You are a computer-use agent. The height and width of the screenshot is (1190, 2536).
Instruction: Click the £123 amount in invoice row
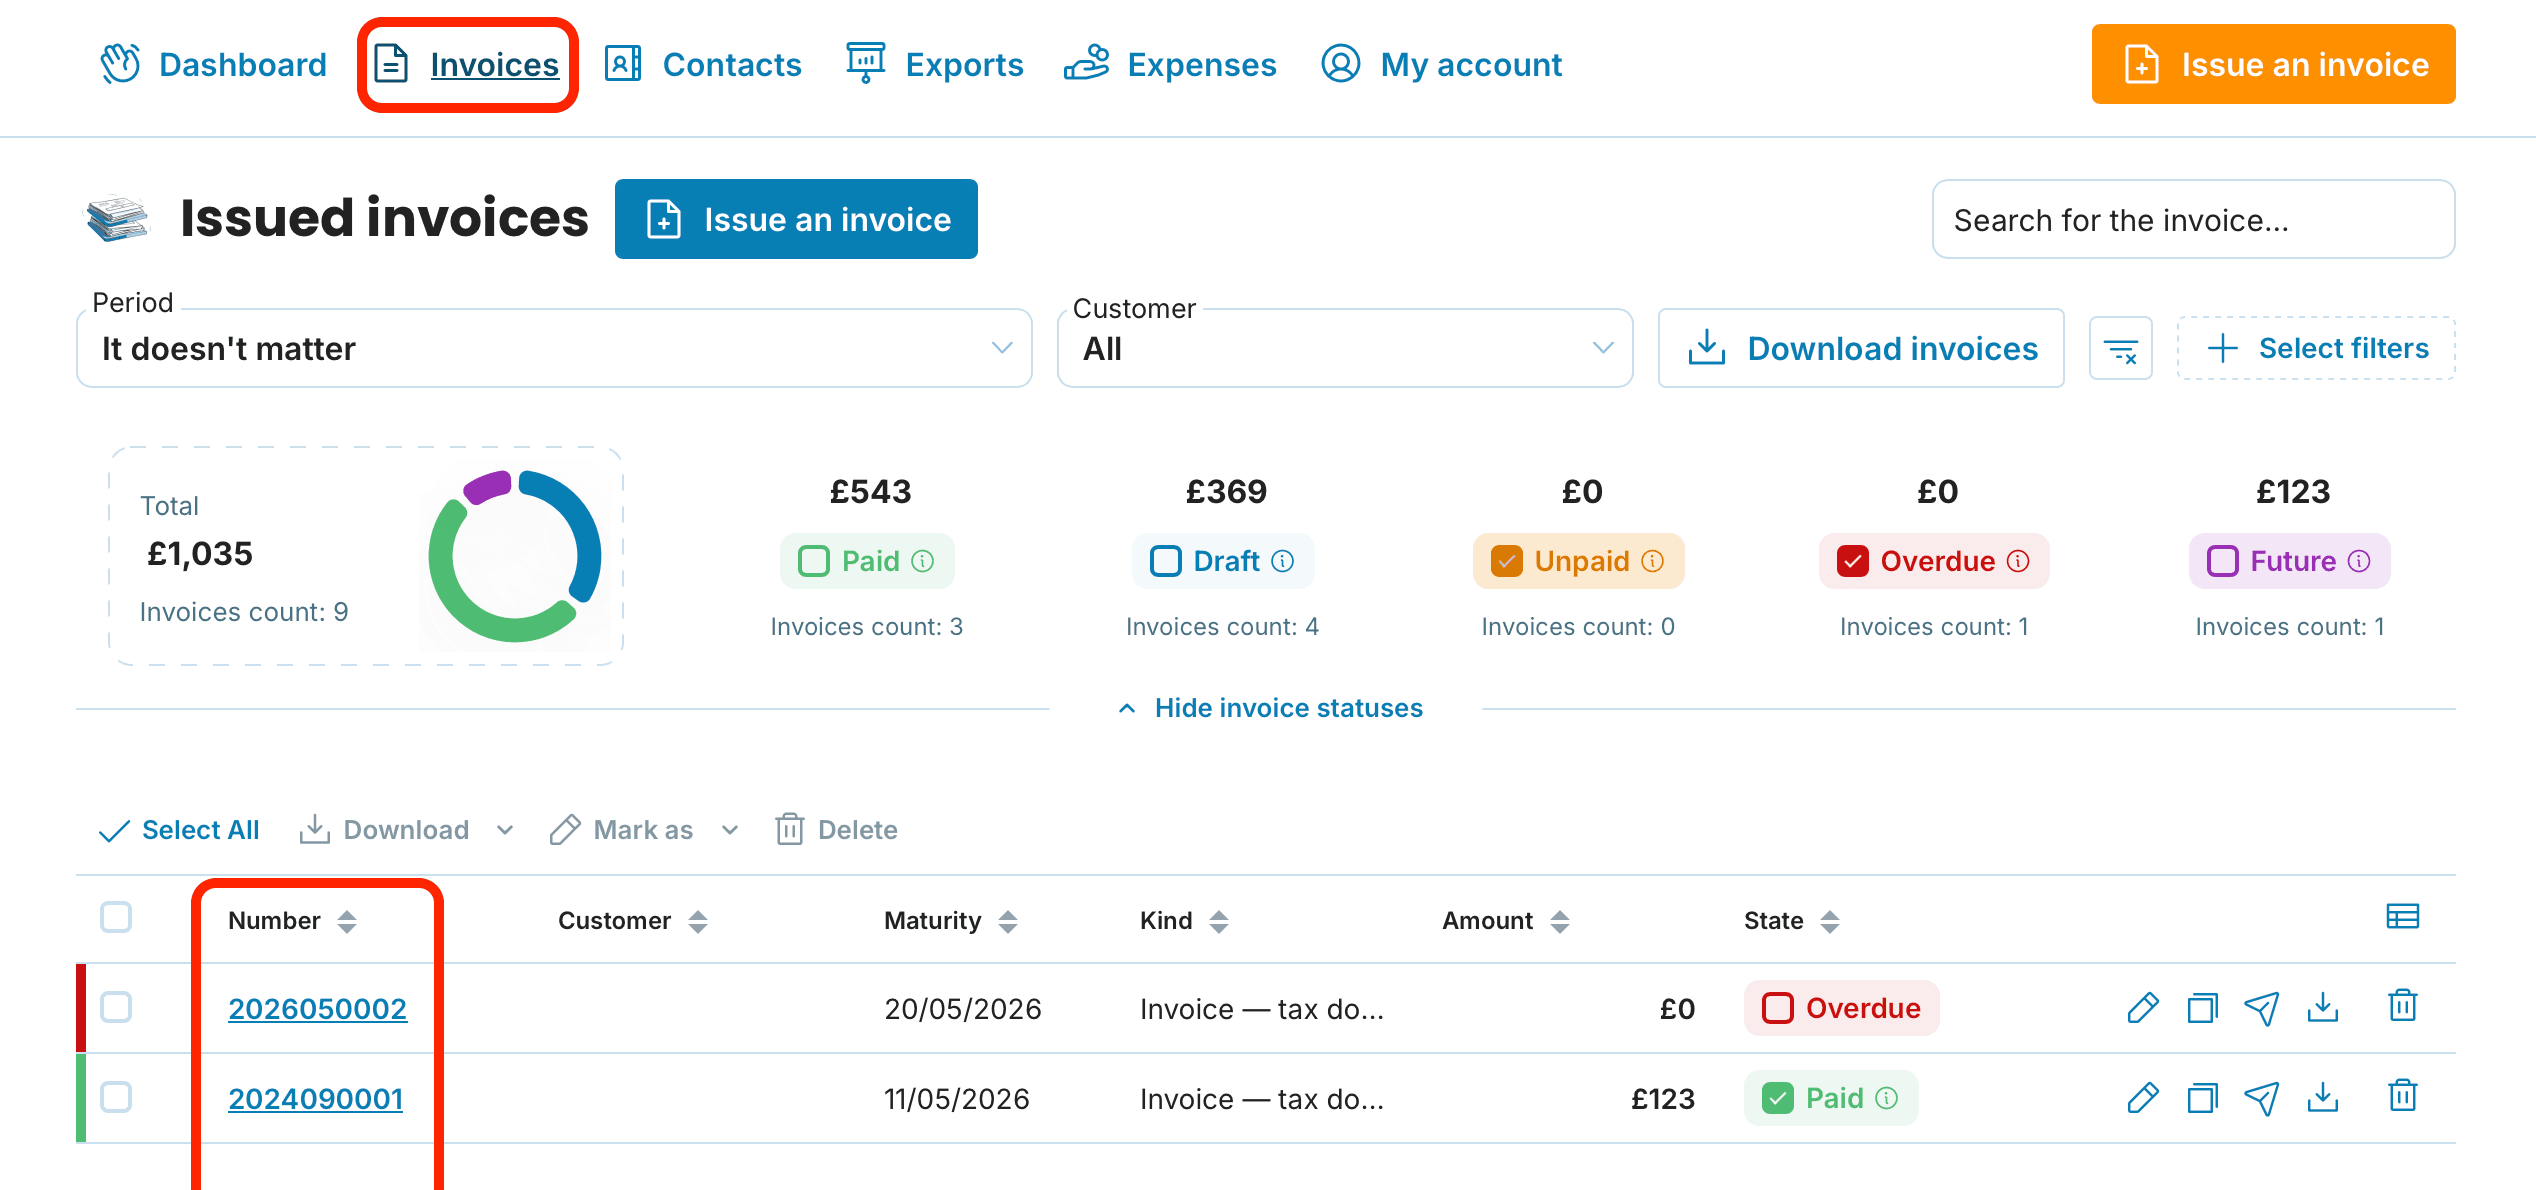[1663, 1099]
